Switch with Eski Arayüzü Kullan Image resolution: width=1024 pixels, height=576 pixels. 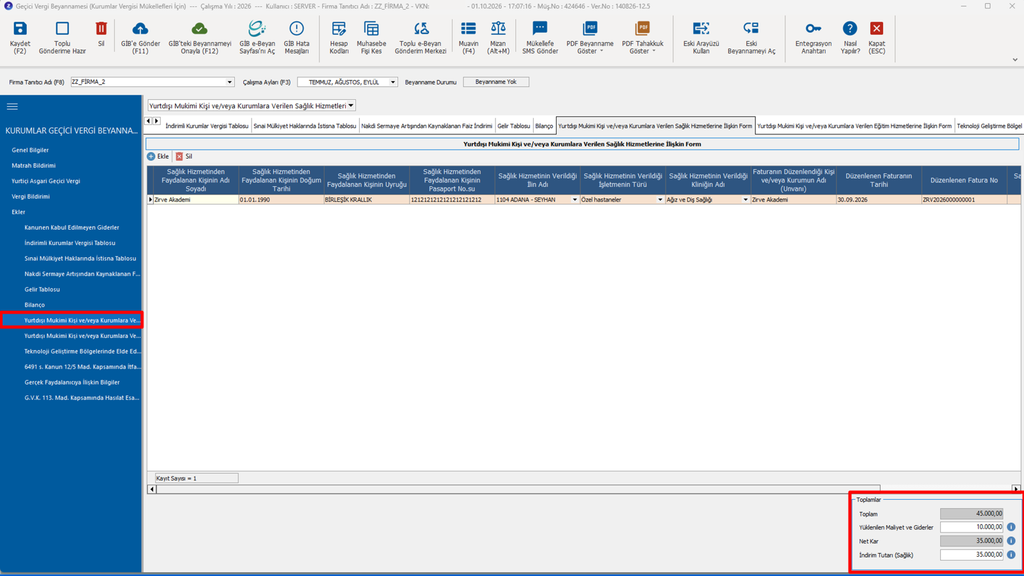701,37
